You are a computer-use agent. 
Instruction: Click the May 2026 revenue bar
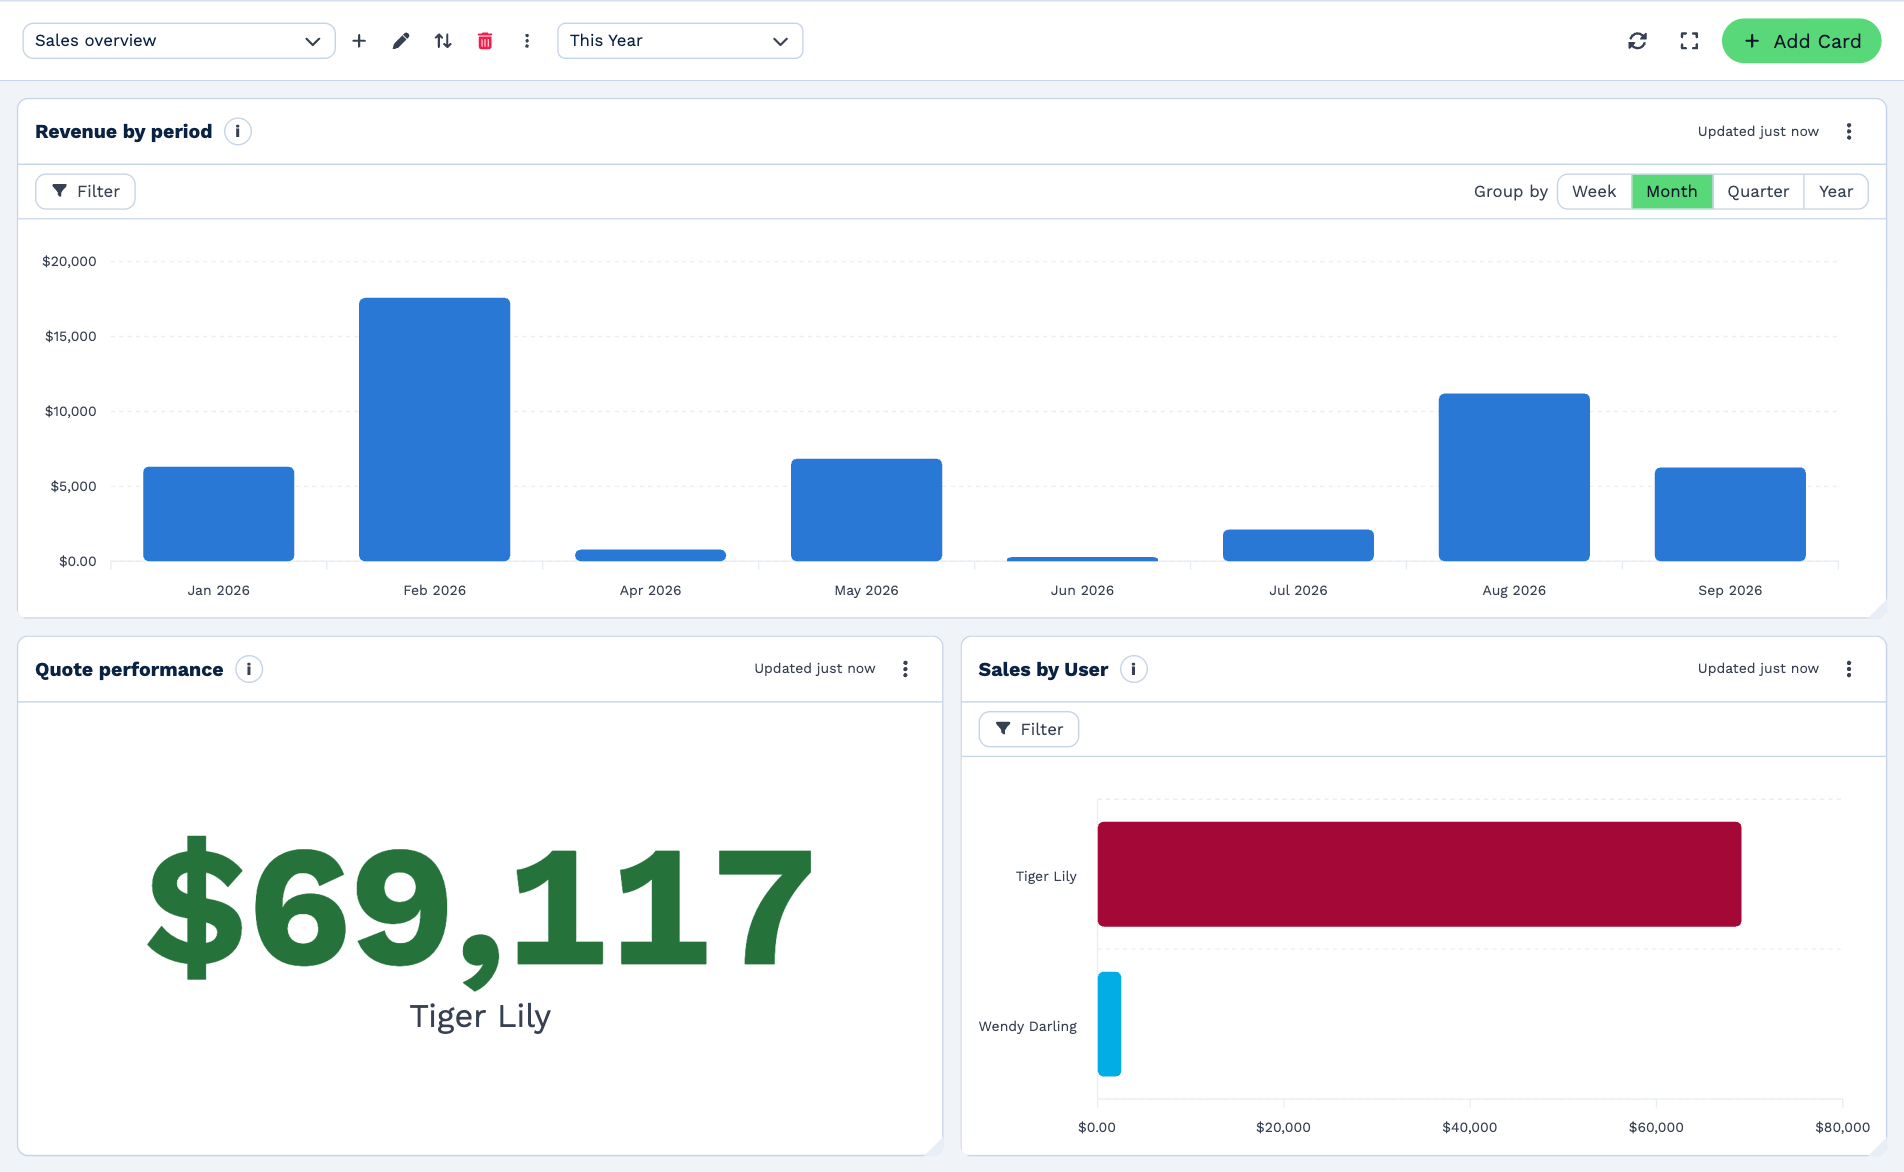(x=866, y=510)
